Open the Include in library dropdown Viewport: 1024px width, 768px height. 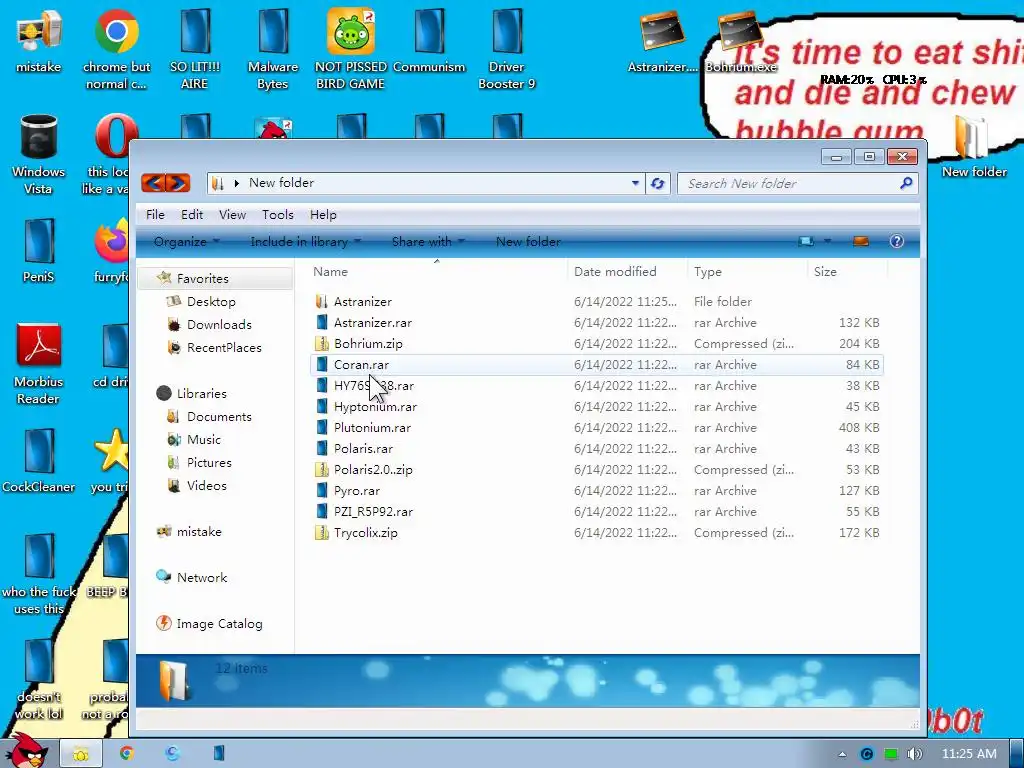(x=306, y=242)
